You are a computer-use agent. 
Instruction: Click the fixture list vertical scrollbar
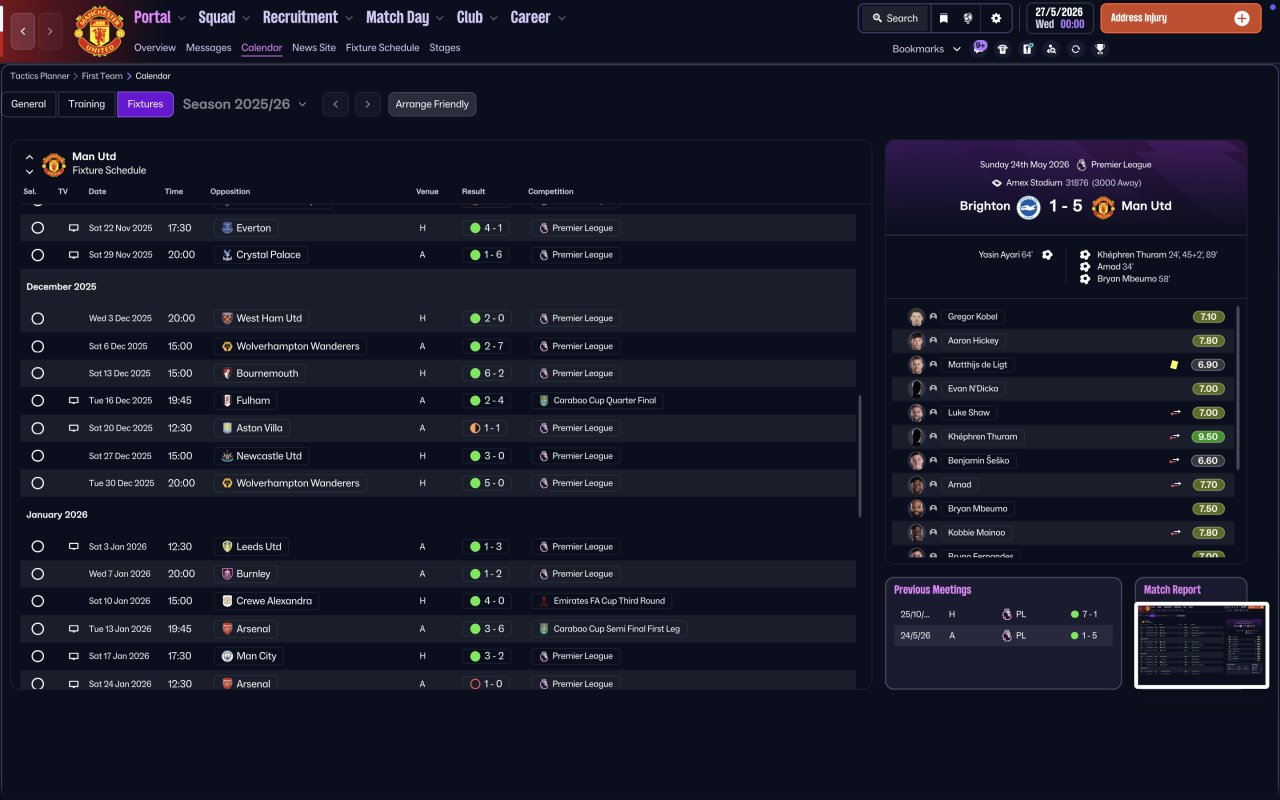point(860,456)
